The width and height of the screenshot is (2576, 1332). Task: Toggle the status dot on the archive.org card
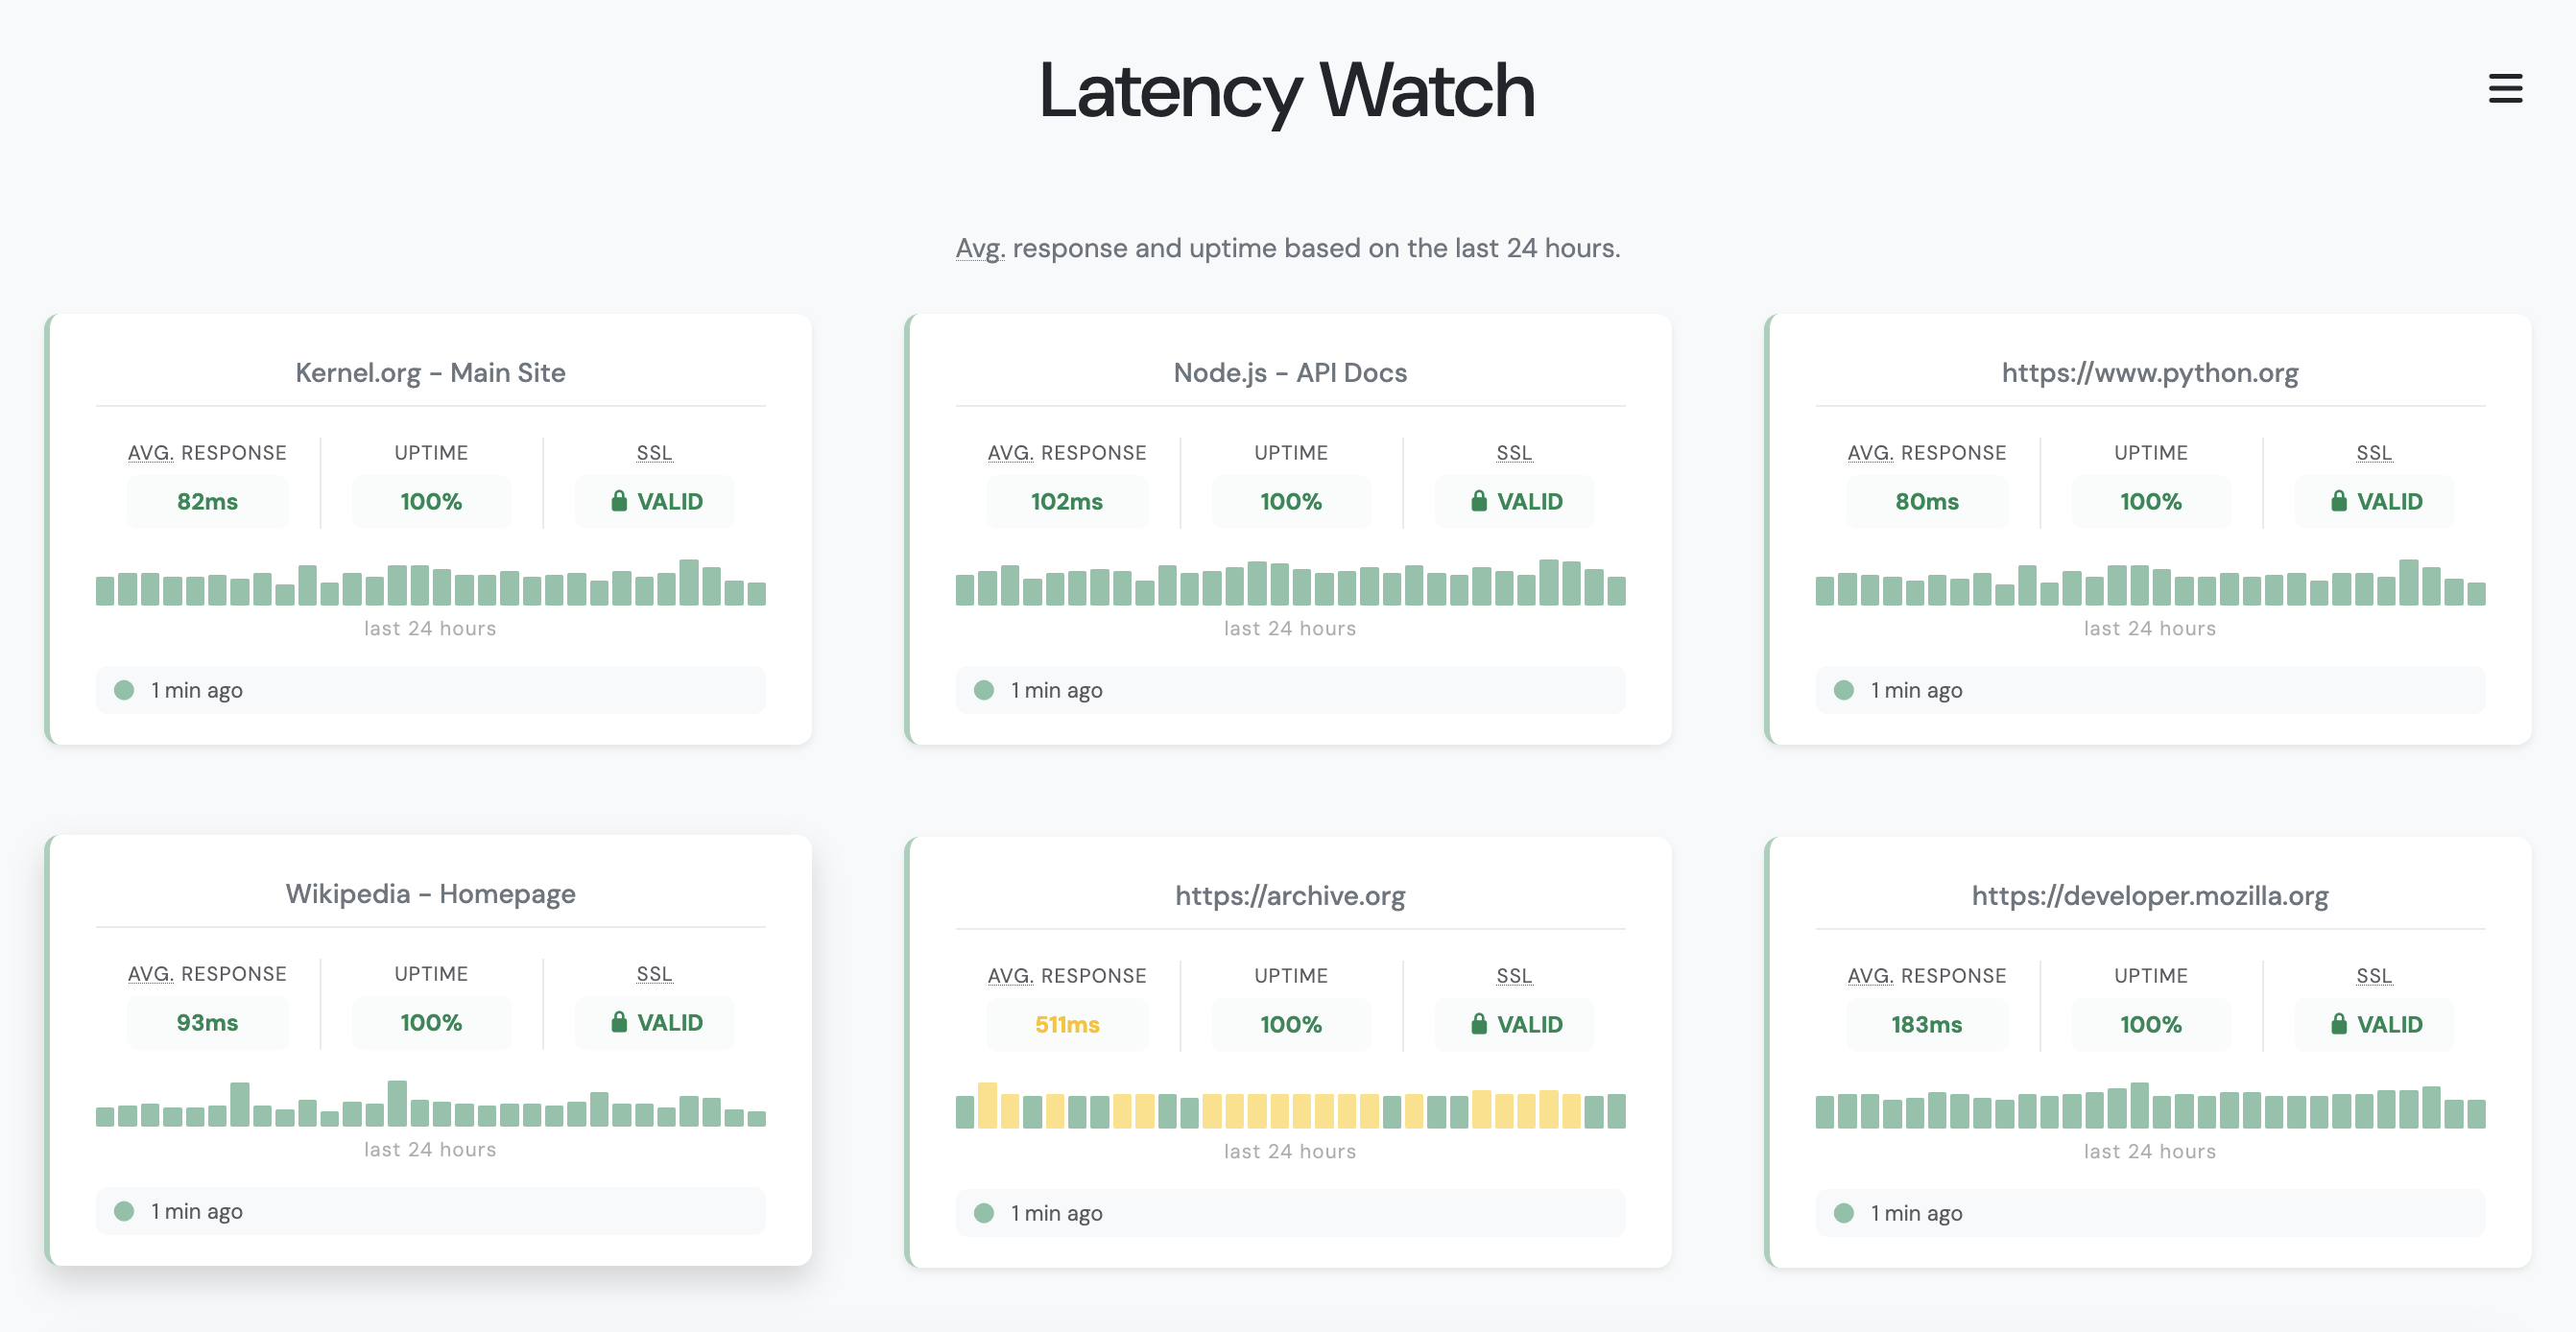tap(985, 1212)
